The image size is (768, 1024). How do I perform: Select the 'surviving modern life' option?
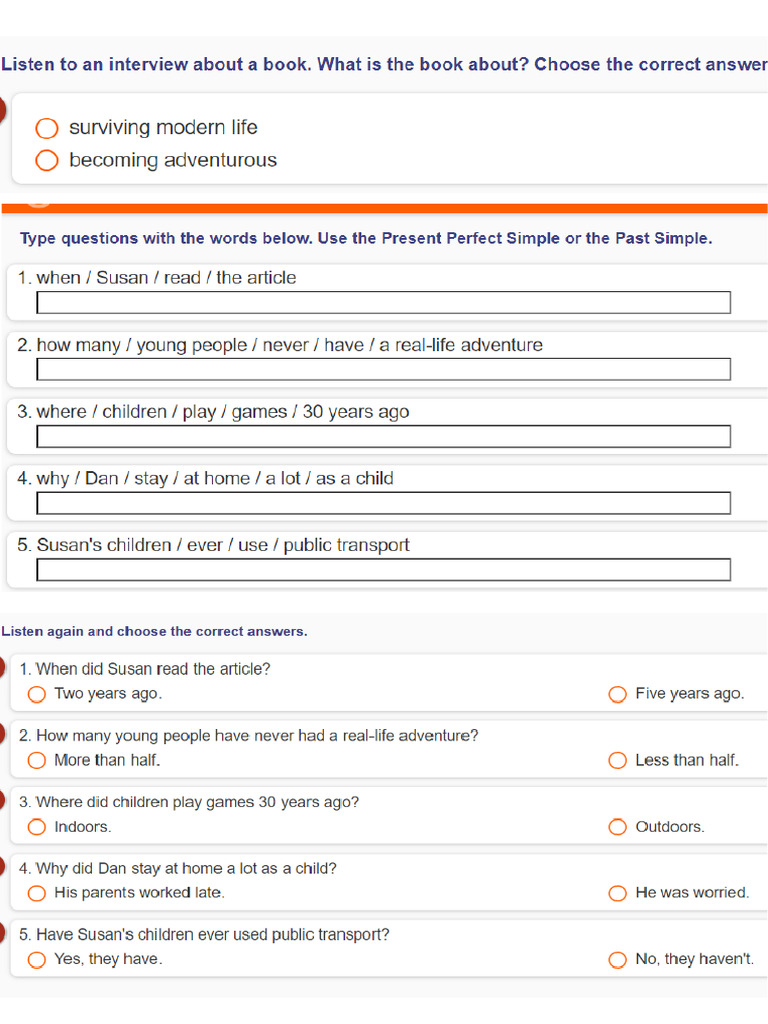(47, 128)
